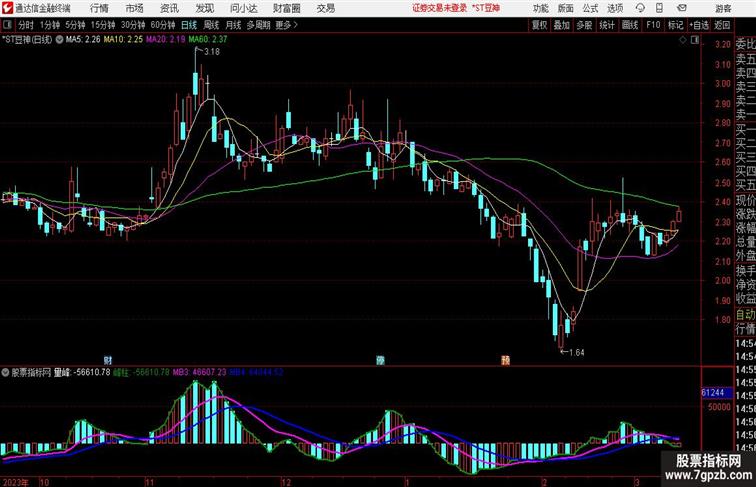Click the 2023年 date axis label
756x487 pixels.
pyautogui.click(x=15, y=482)
